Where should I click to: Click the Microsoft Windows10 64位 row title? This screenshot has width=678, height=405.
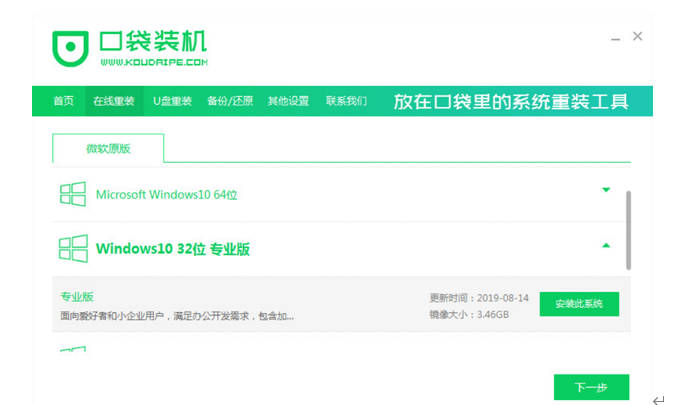tap(166, 195)
